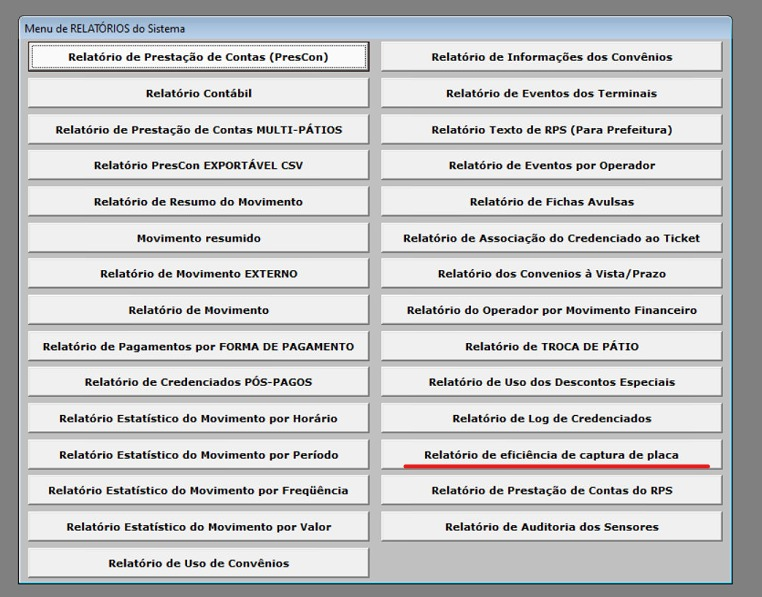
Task: Click Relatório de Fichas Avulsas
Action: point(551,202)
